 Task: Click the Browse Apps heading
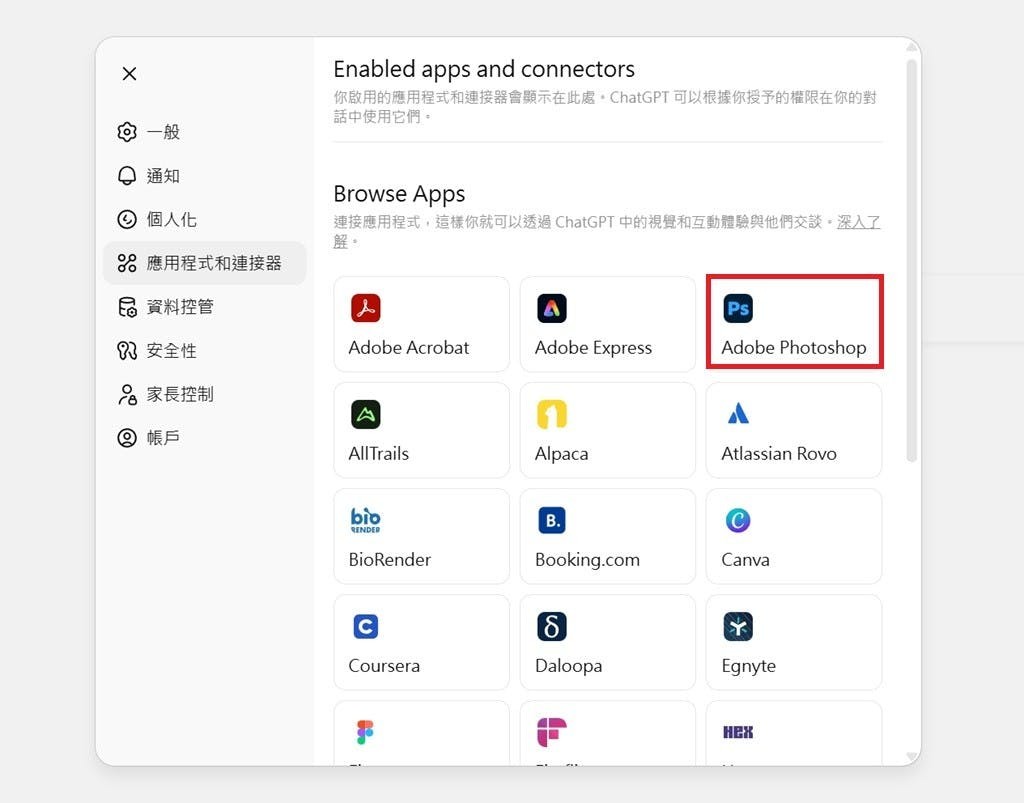(399, 194)
